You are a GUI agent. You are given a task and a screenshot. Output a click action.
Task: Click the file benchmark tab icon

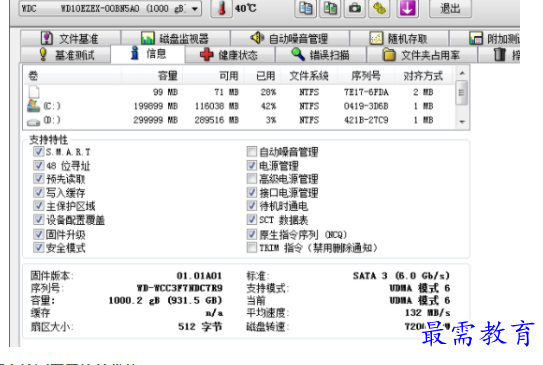(47, 38)
